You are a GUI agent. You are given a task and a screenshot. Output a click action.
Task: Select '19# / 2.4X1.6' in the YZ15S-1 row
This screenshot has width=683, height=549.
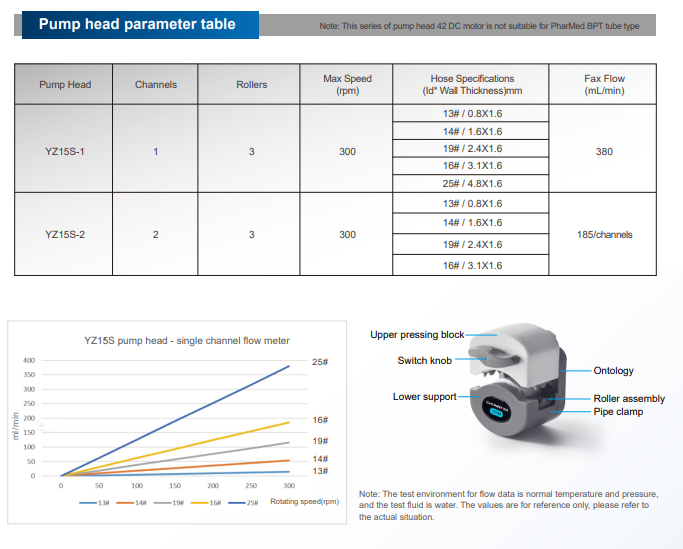point(472,149)
